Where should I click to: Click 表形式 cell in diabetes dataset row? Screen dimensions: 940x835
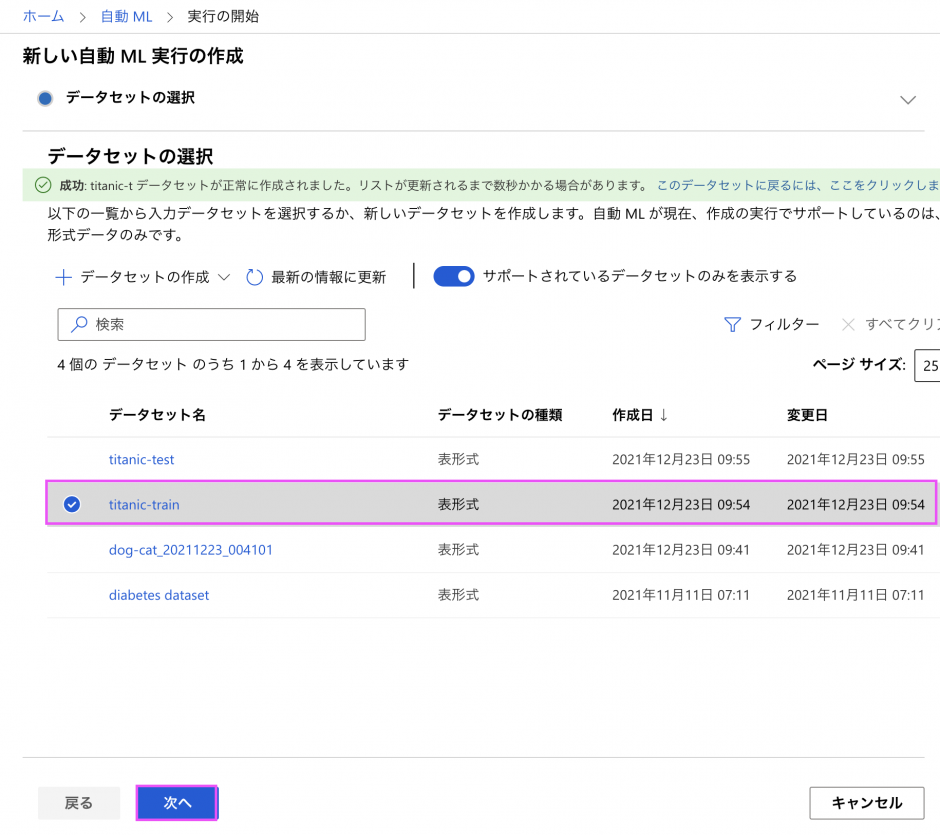[458, 595]
